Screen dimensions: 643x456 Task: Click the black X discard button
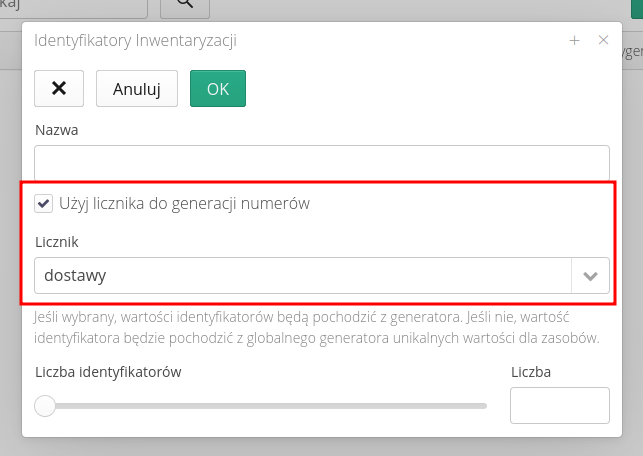pyautogui.click(x=59, y=88)
